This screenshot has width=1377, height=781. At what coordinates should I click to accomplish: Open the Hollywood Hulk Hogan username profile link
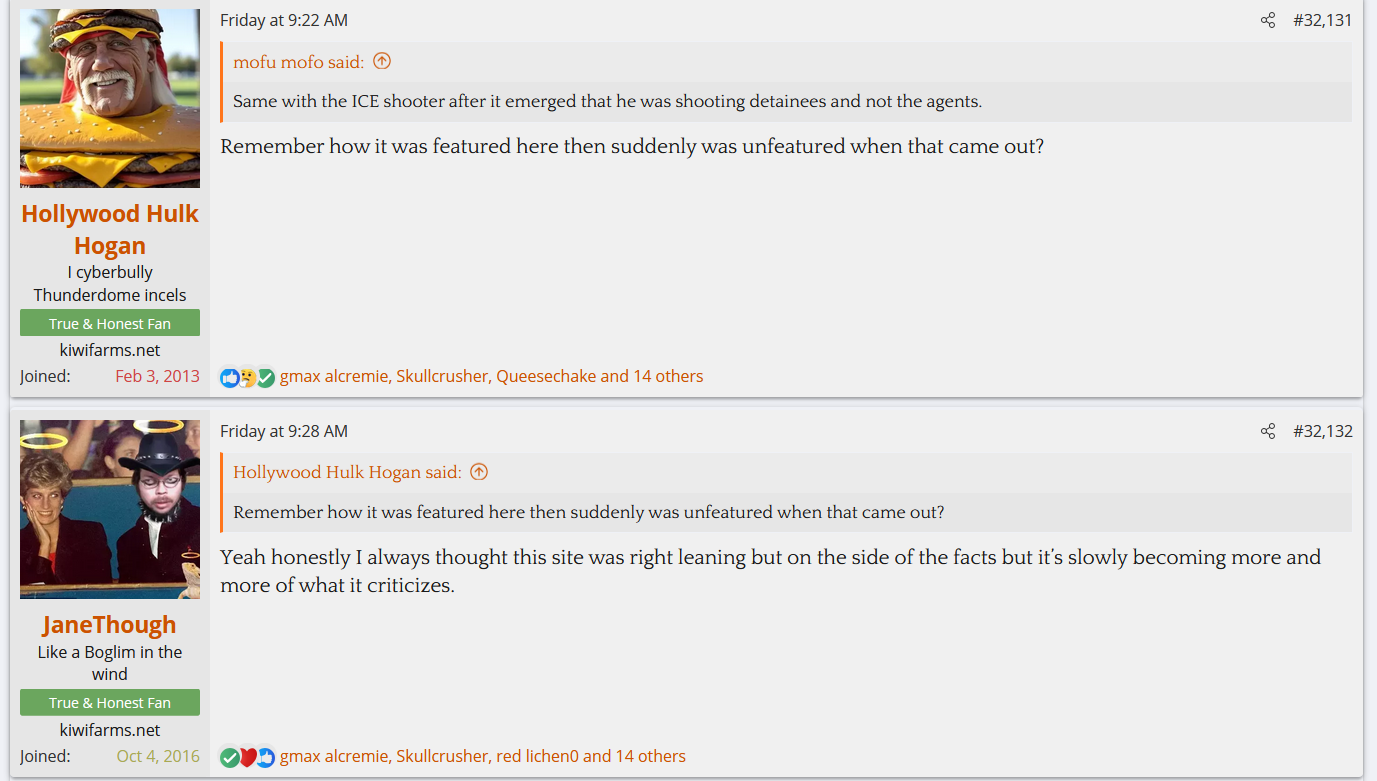110,229
